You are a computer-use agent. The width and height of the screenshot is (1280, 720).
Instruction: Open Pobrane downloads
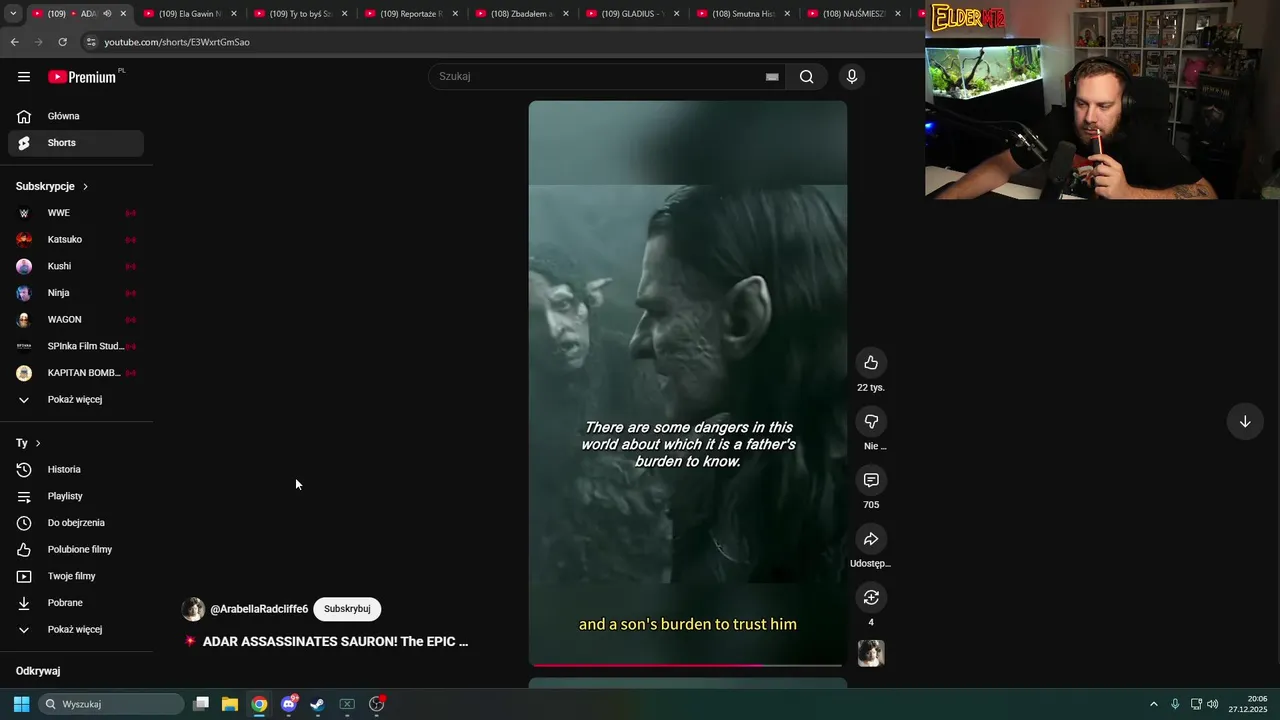(76, 603)
